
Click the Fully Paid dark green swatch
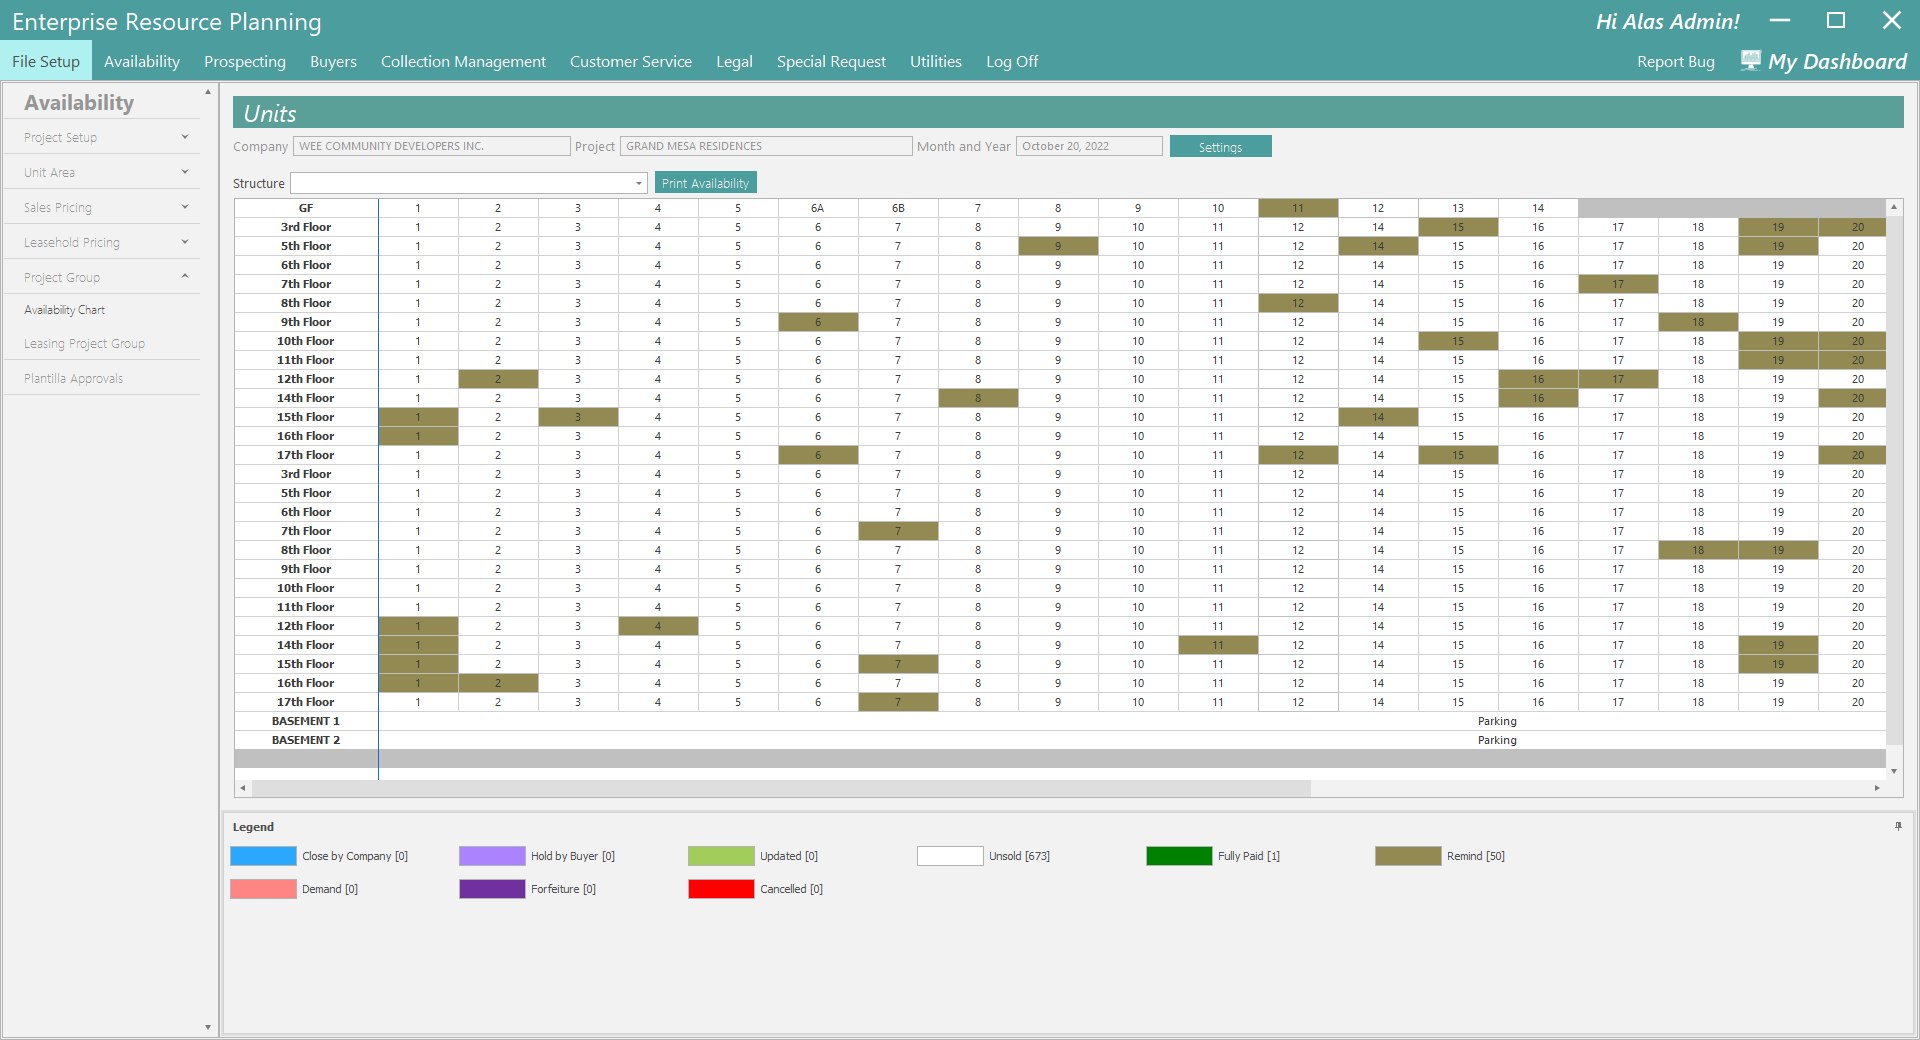click(1179, 856)
